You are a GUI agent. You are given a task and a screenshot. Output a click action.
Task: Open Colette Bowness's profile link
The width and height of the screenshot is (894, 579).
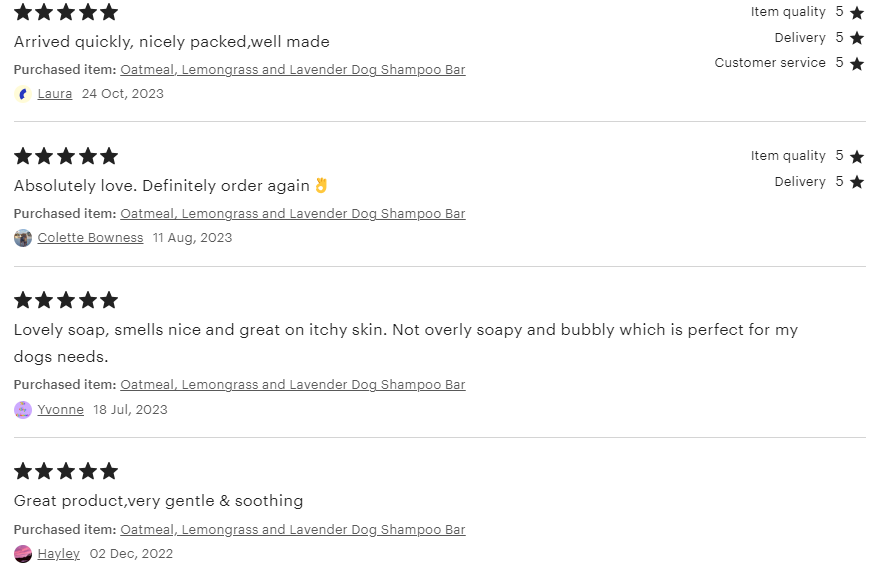tap(90, 238)
